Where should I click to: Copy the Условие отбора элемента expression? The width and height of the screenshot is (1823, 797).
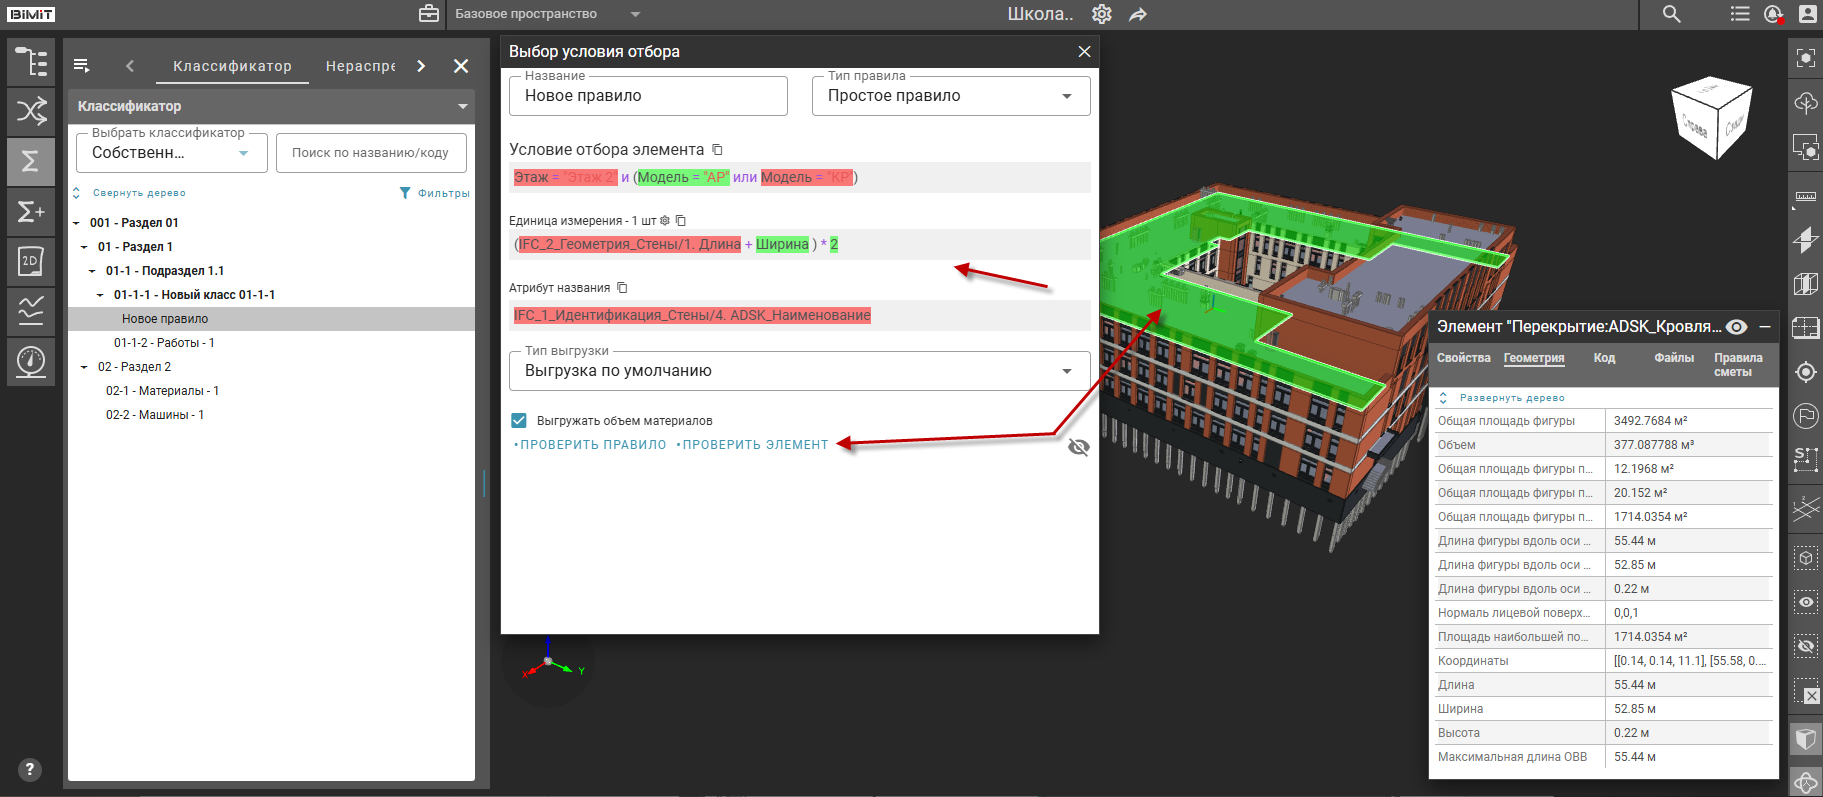[x=717, y=150]
